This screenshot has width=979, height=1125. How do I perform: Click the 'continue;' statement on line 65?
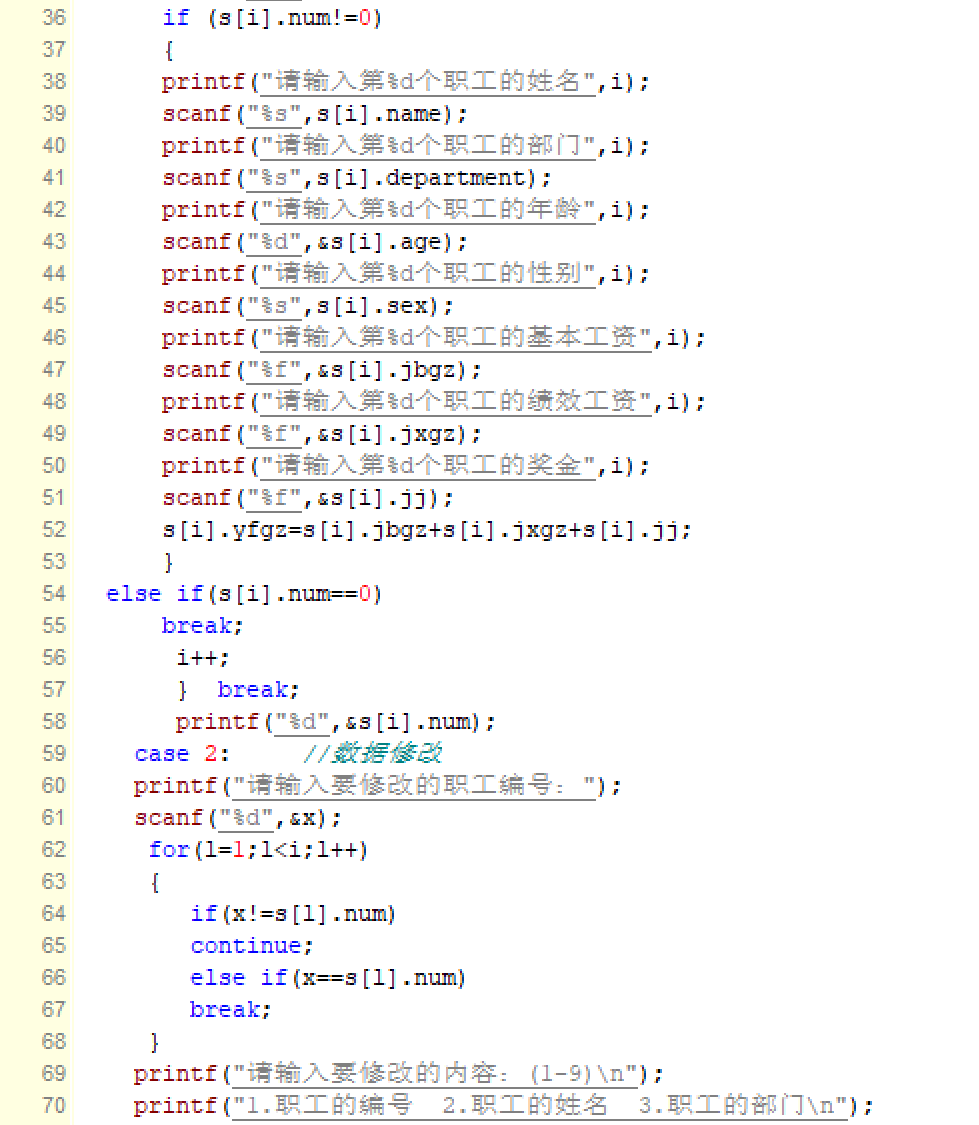pyautogui.click(x=251, y=946)
